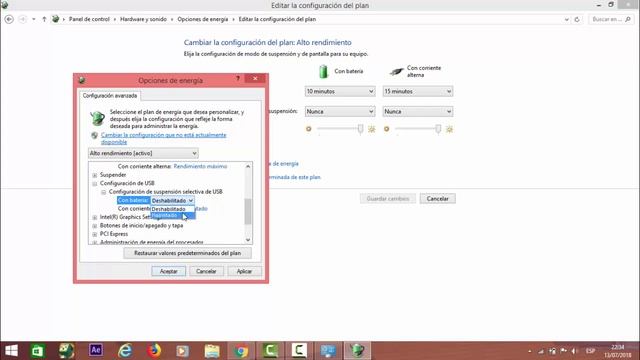Open File Explorer from the taskbar

coord(212,351)
